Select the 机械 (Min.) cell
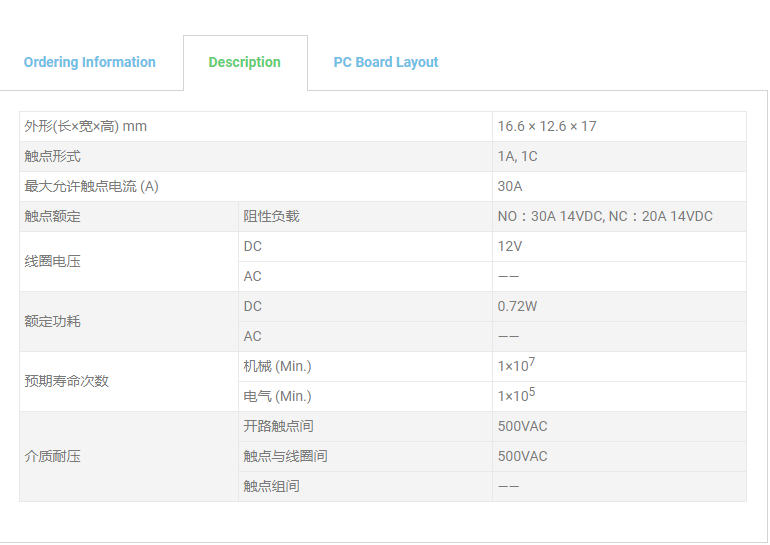Screen dimensions: 770x545 click(x=277, y=366)
